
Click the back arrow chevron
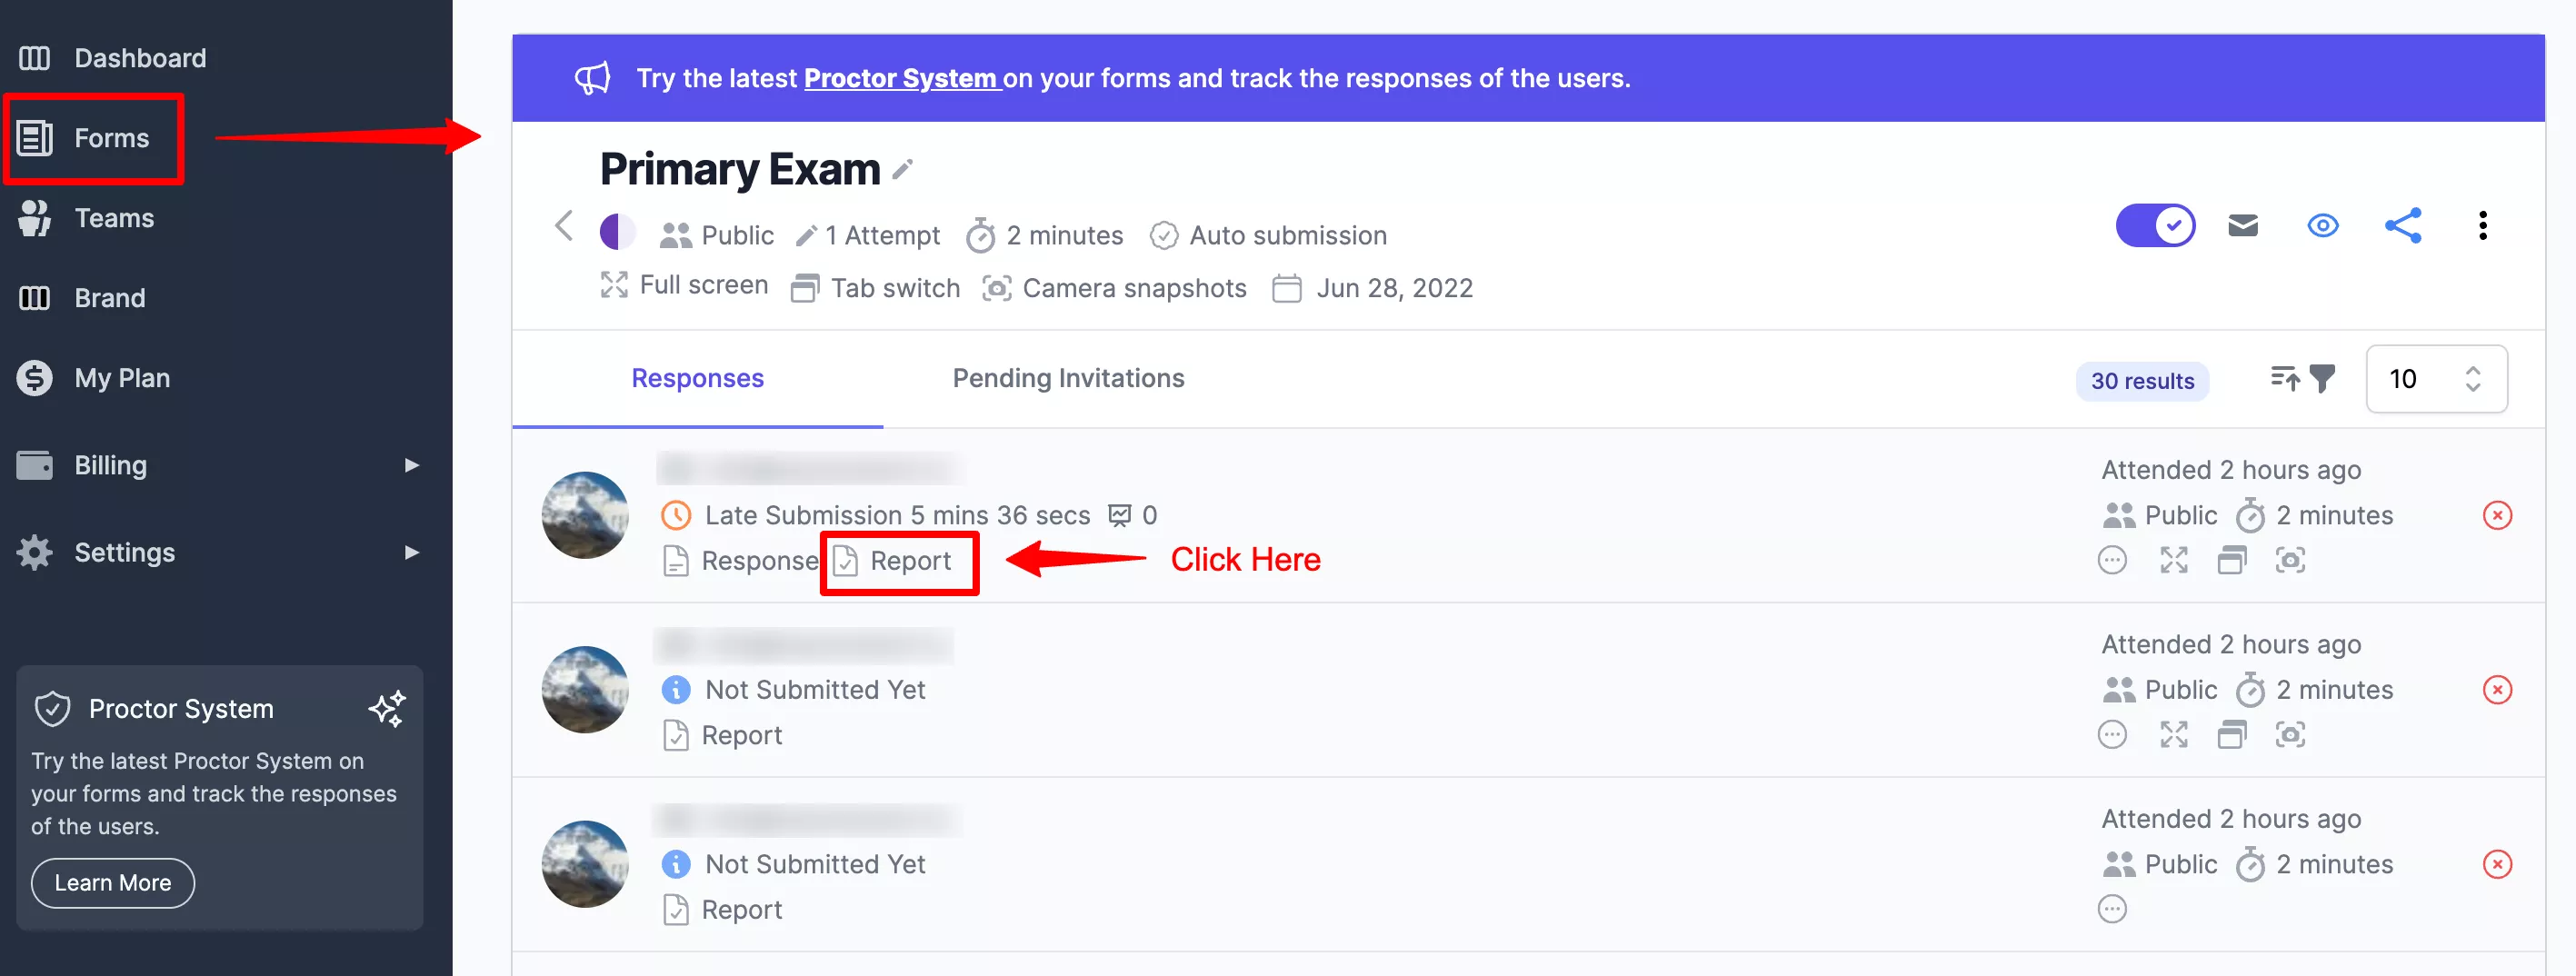pyautogui.click(x=564, y=226)
